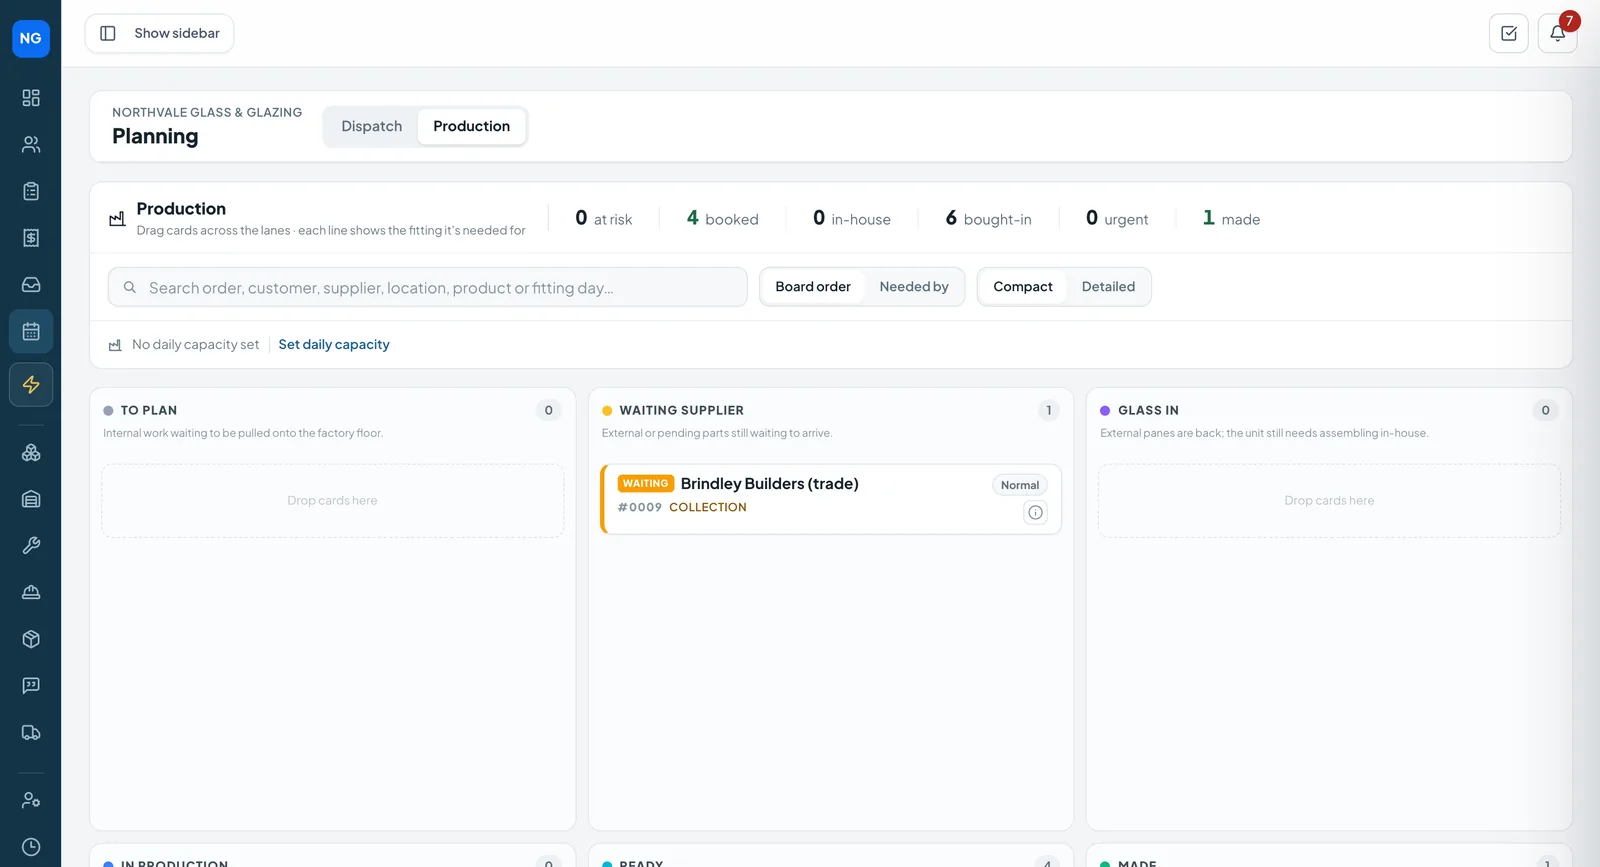1600x867 pixels.
Task: Open the invoice dollar receipt icon
Action: click(31, 238)
